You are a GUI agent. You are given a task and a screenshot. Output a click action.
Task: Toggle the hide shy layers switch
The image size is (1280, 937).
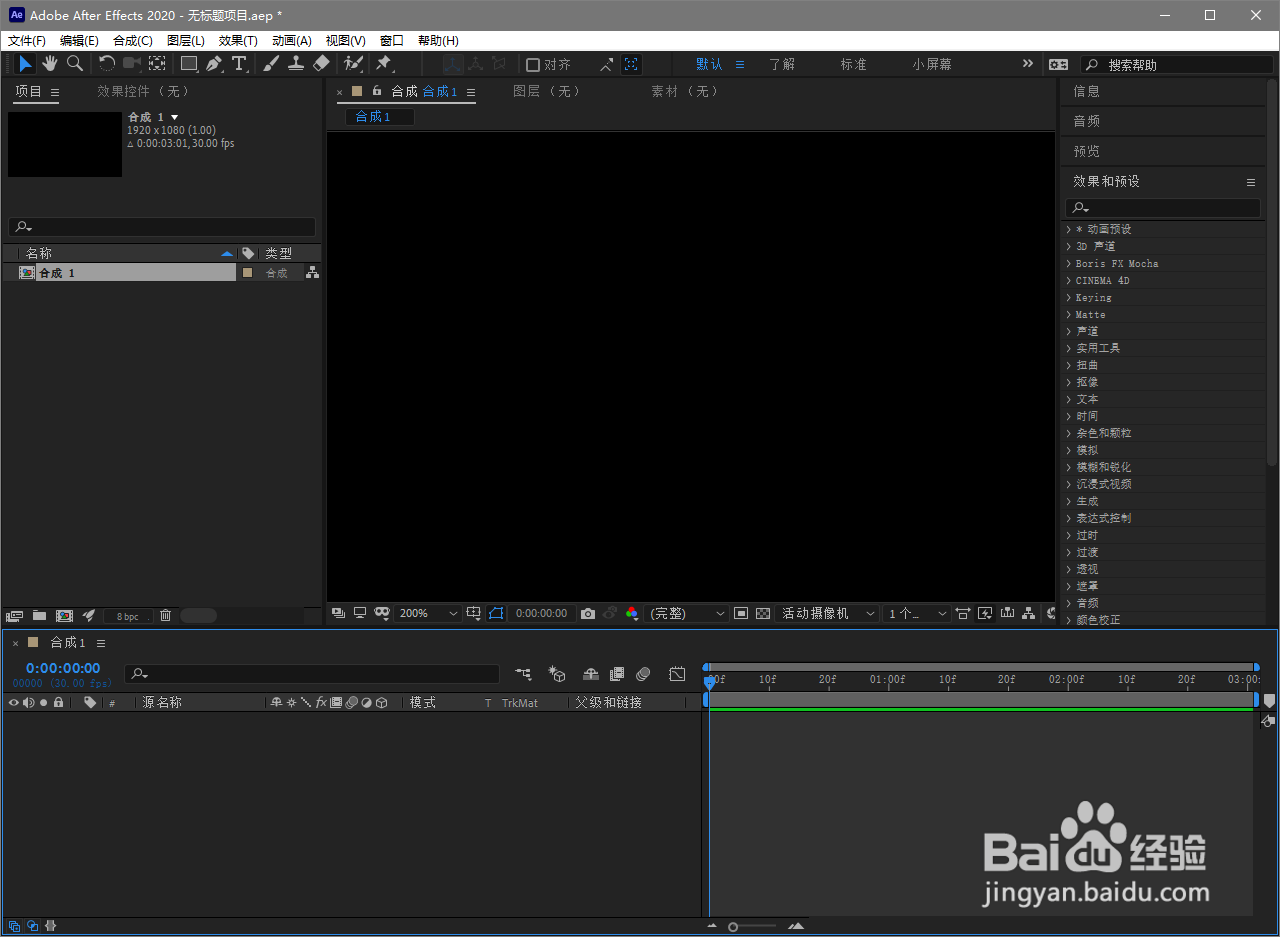tap(591, 675)
